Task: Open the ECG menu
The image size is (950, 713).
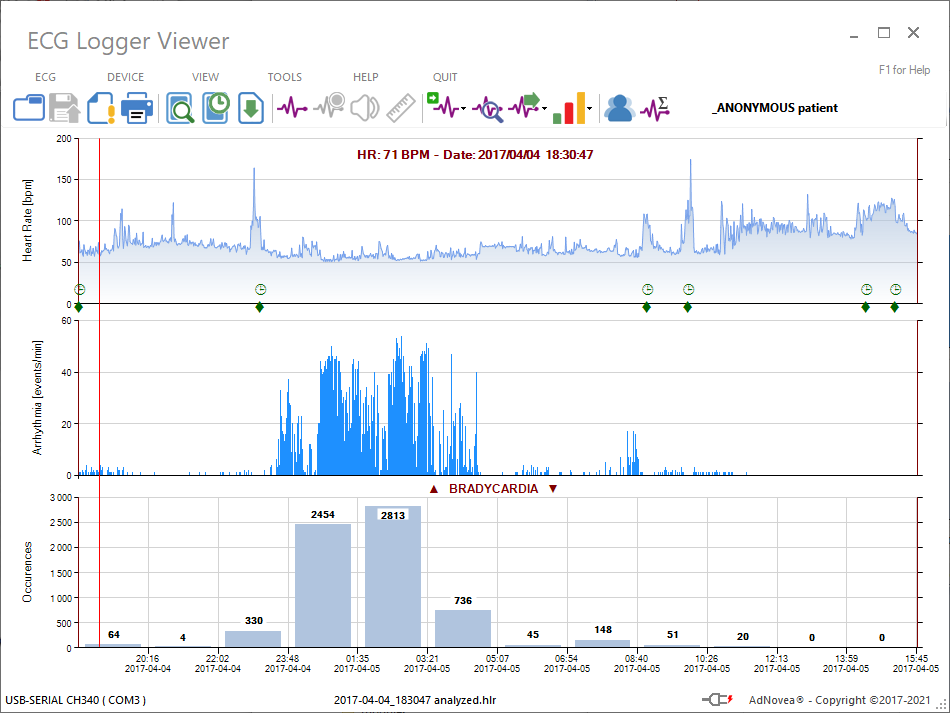Action: (45, 77)
